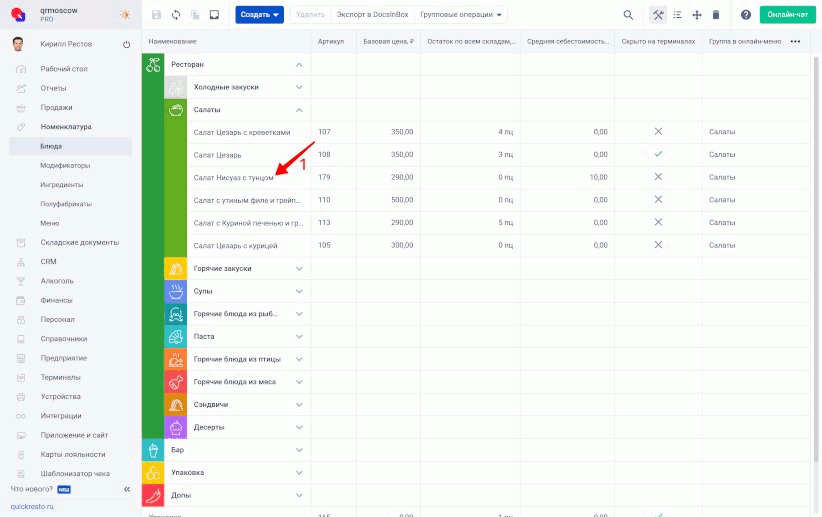Click the copy icon in toolbar
This screenshot has width=822, height=517.
click(195, 15)
